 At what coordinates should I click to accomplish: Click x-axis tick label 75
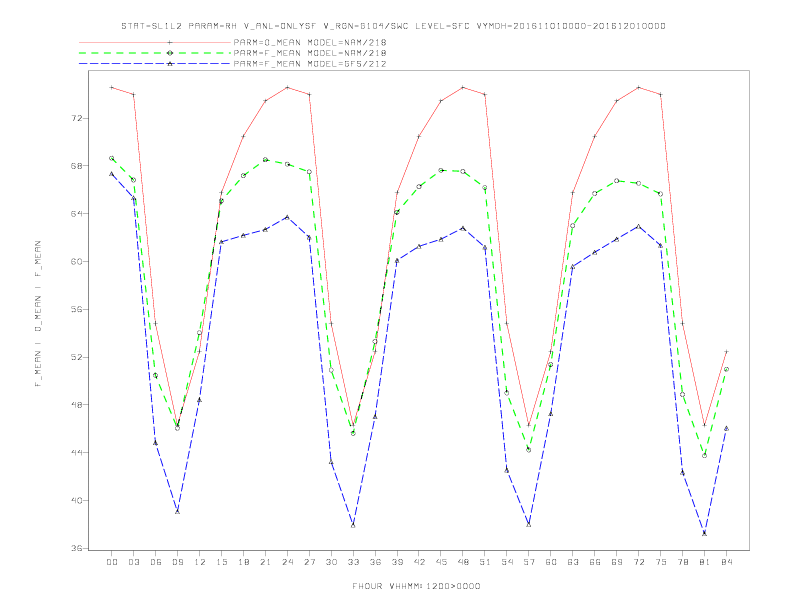click(x=661, y=562)
